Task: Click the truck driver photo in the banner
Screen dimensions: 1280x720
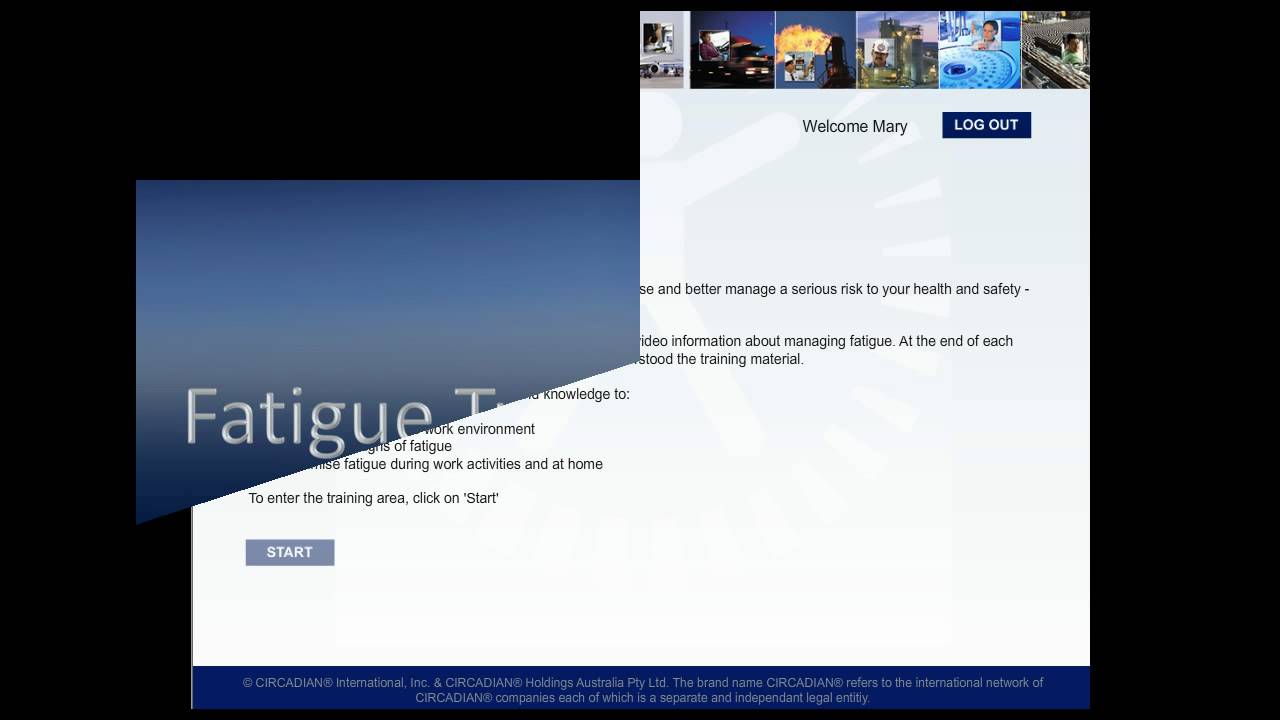Action: (732, 50)
